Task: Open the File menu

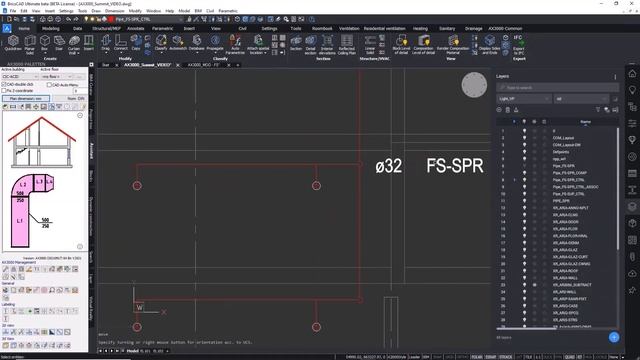Action: [x=13, y=11]
